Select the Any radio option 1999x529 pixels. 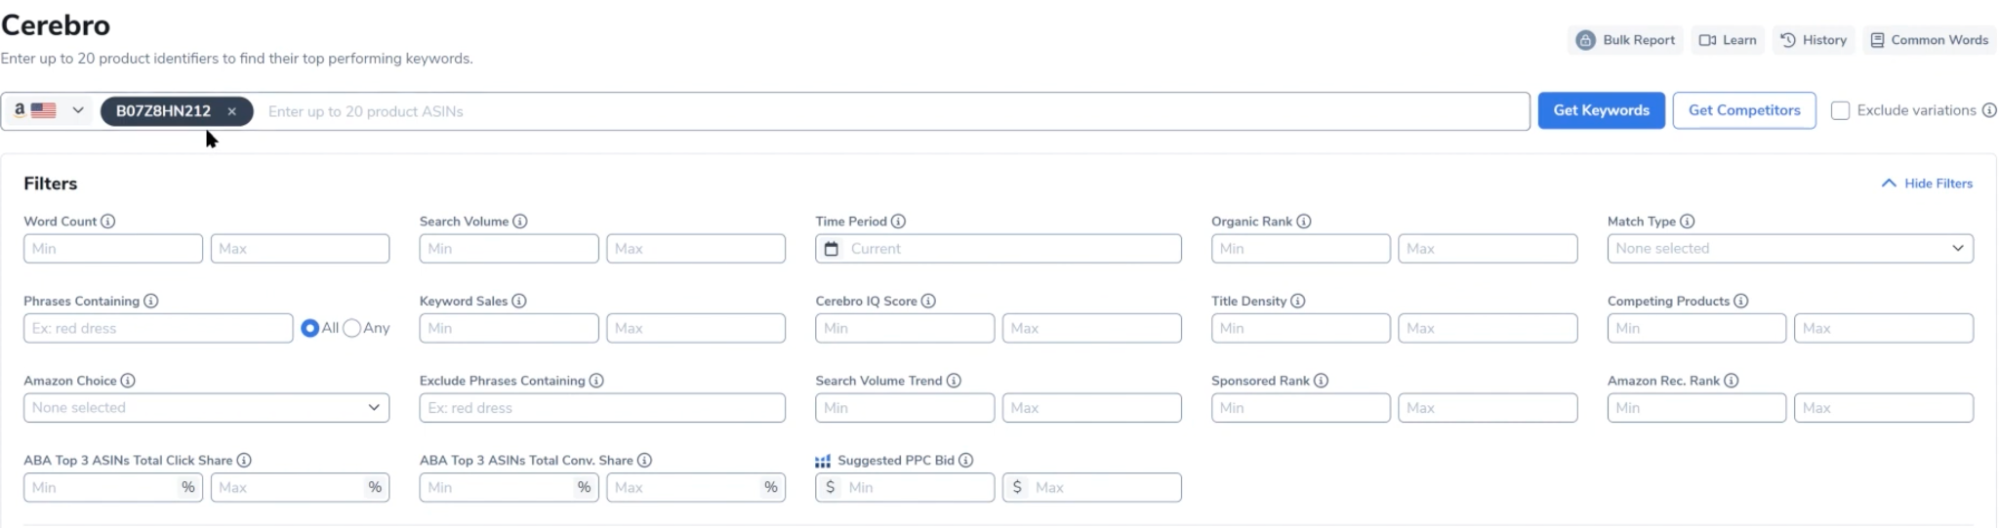(x=352, y=328)
